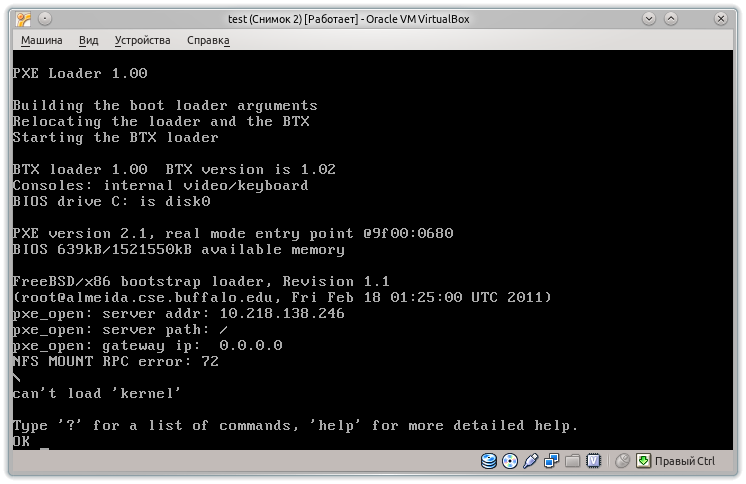The image size is (746, 484).
Task: Open the Устройства menu
Action: coord(142,40)
